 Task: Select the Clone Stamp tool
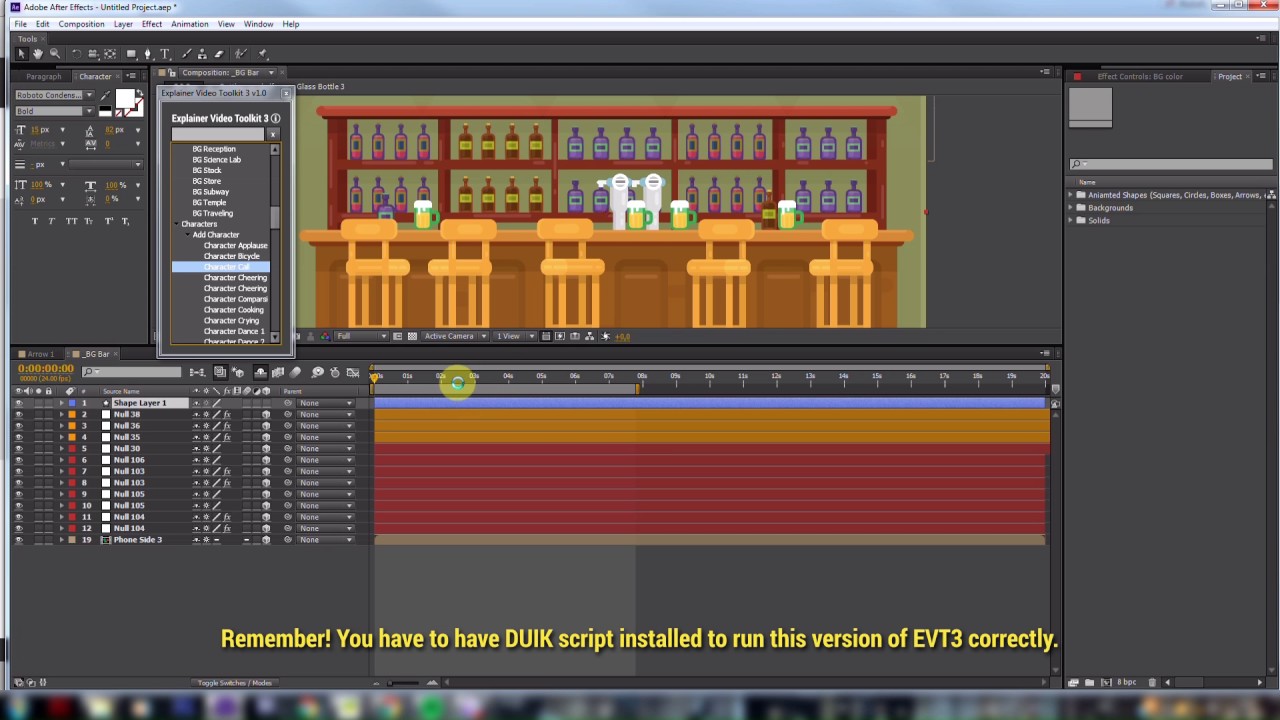[x=202, y=54]
